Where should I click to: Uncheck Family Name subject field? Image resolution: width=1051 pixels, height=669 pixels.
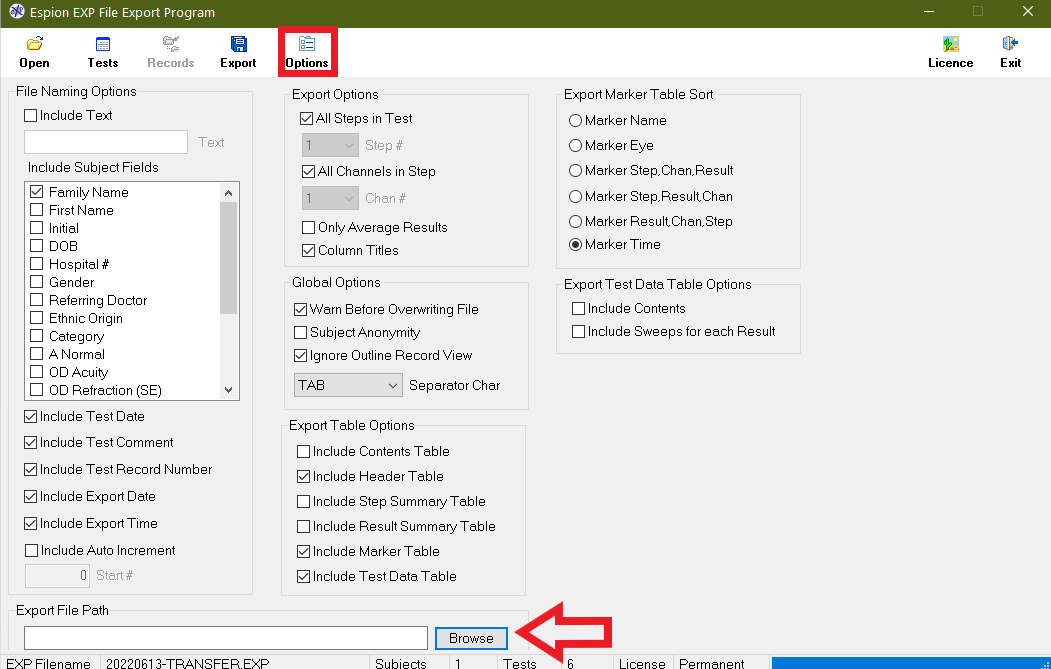pyautogui.click(x=37, y=192)
